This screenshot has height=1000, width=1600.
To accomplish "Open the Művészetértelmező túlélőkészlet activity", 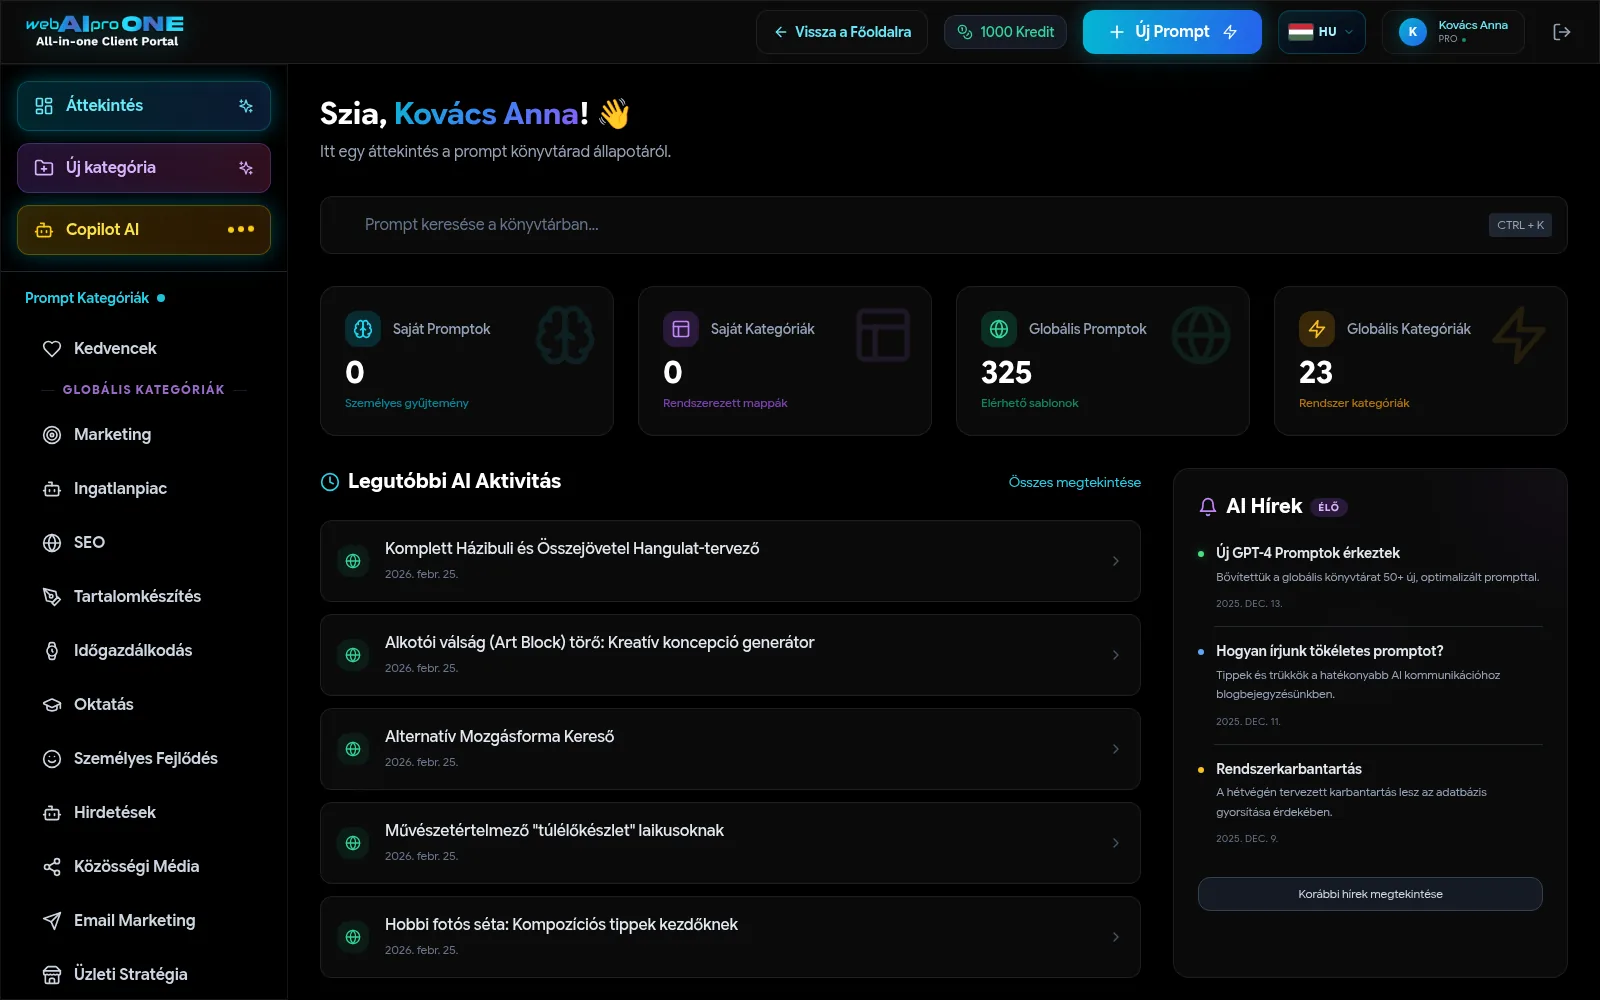I will pyautogui.click(x=730, y=843).
